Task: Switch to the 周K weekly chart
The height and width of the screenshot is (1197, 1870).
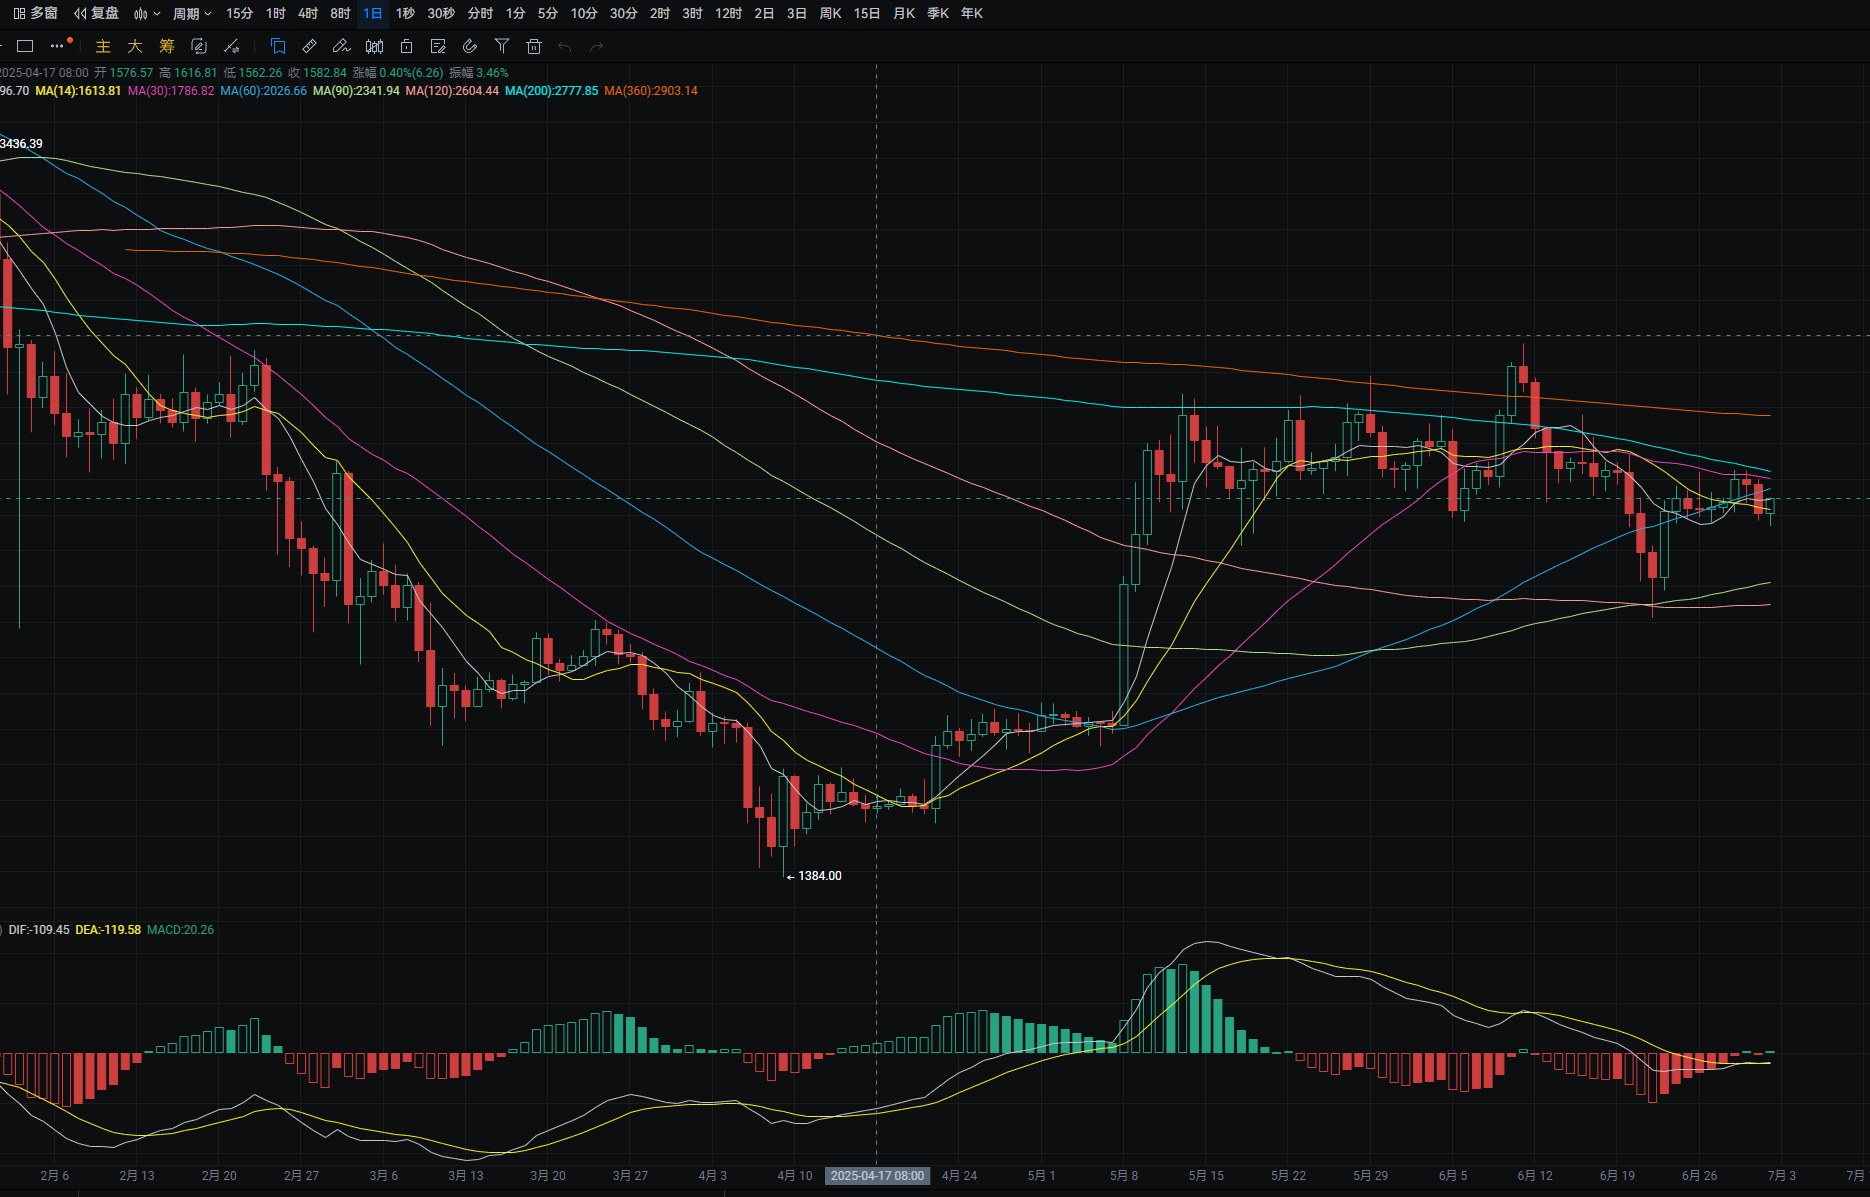Action: pyautogui.click(x=830, y=13)
